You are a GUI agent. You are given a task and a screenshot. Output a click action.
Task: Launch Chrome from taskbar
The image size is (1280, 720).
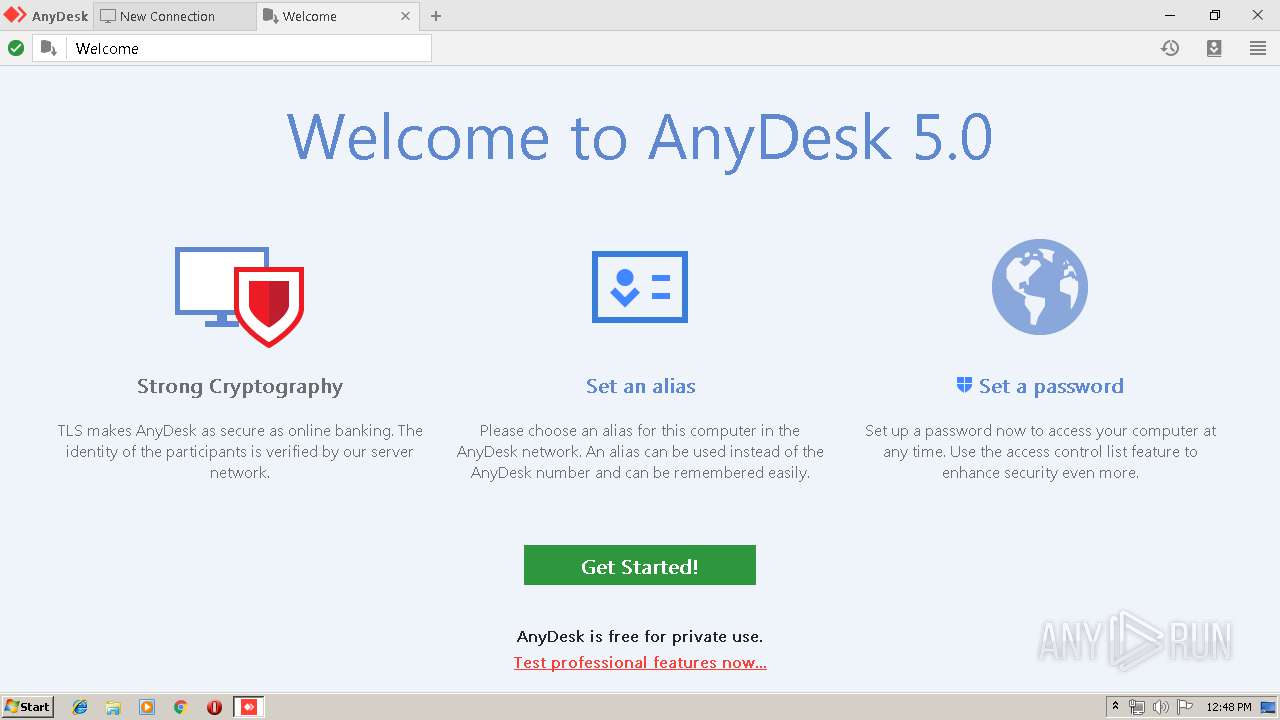tap(180, 707)
